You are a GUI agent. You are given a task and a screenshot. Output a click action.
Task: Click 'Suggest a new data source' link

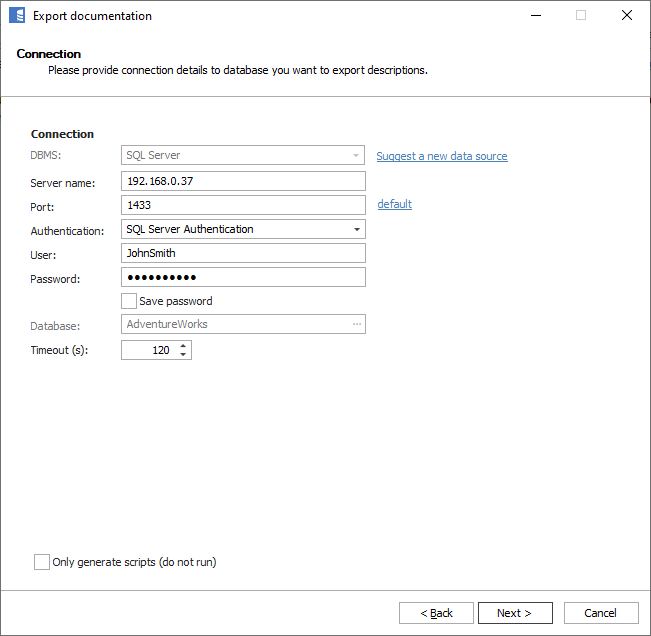(x=441, y=156)
